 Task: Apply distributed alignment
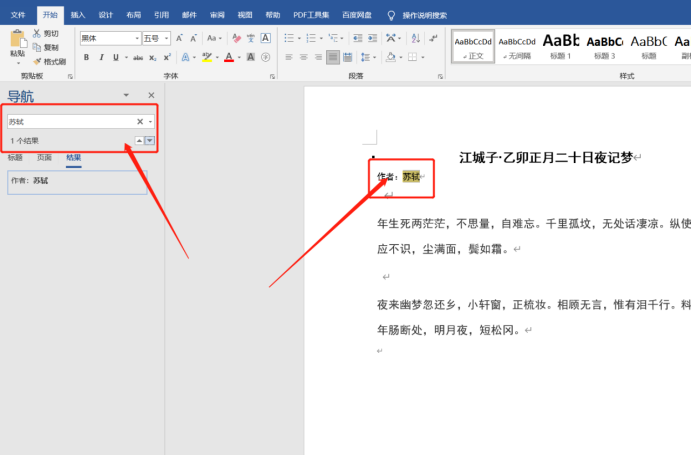tap(348, 57)
